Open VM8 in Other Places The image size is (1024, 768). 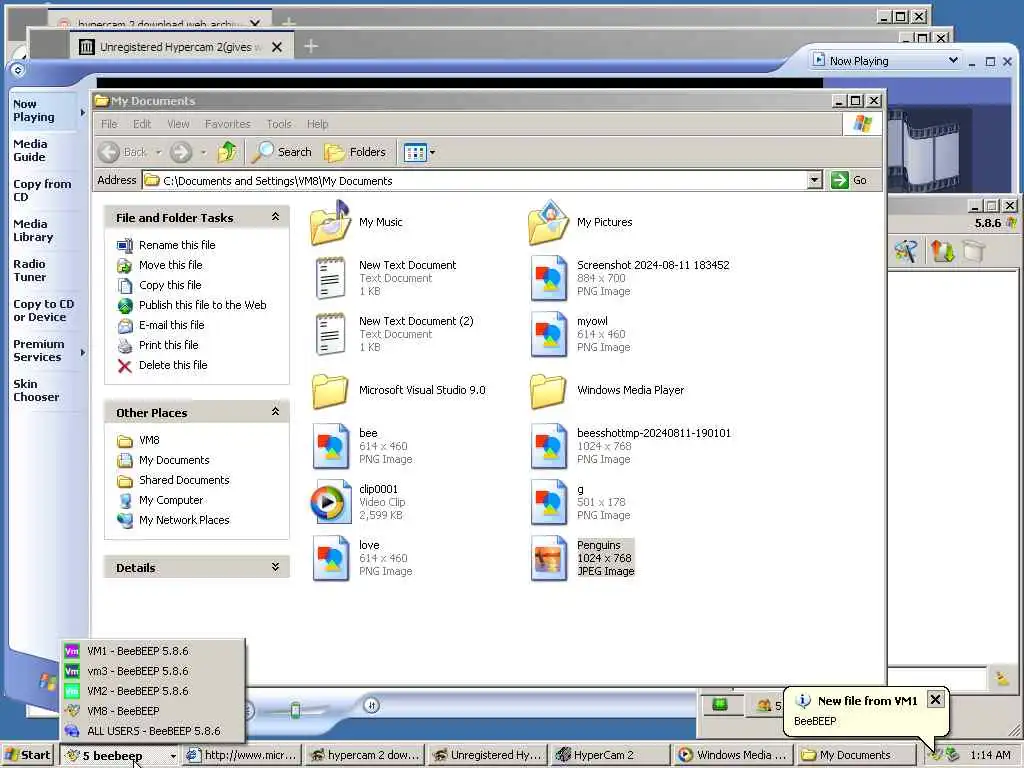point(149,440)
